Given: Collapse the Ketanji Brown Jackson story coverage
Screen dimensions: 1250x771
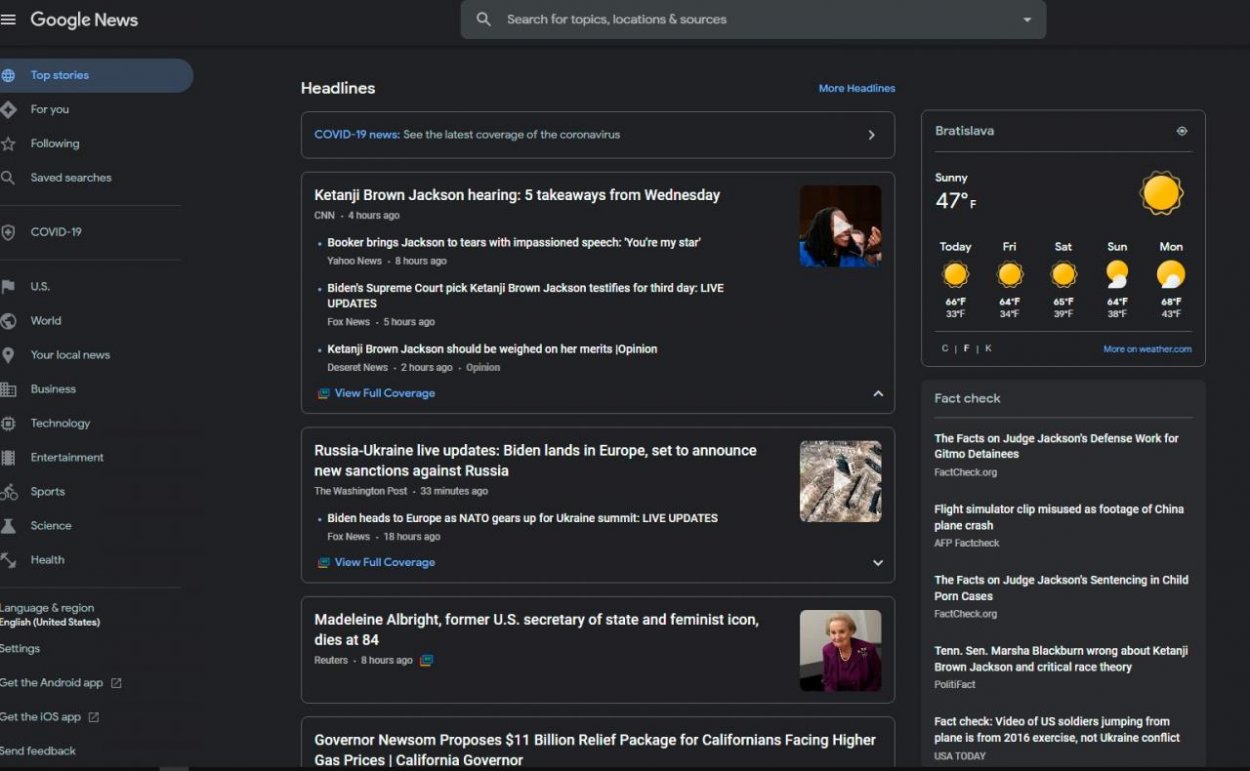Looking at the screenshot, I should point(878,393).
